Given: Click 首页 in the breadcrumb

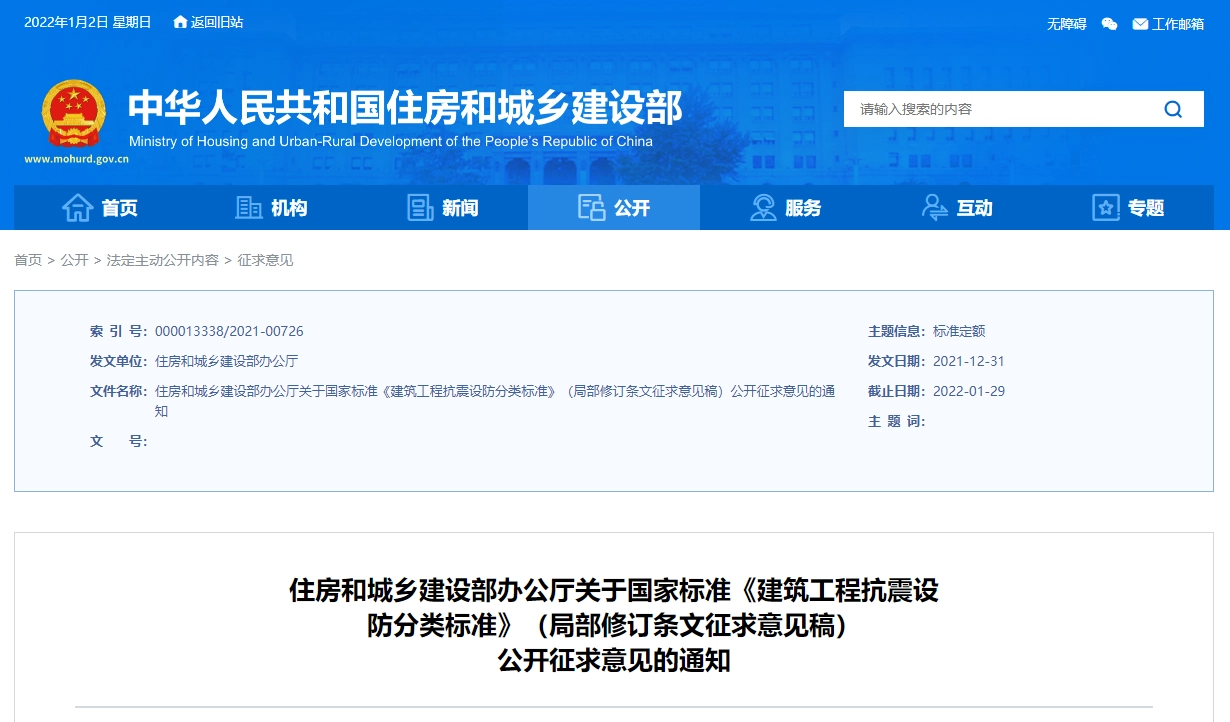Looking at the screenshot, I should tap(28, 260).
